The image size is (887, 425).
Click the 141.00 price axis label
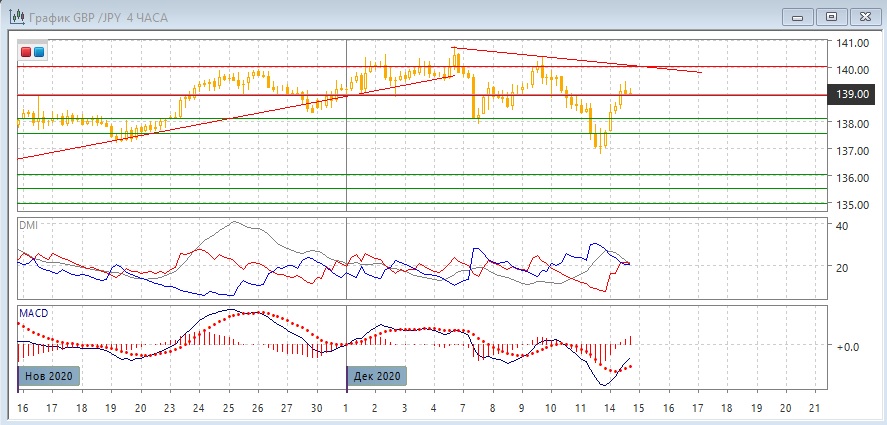pos(851,43)
